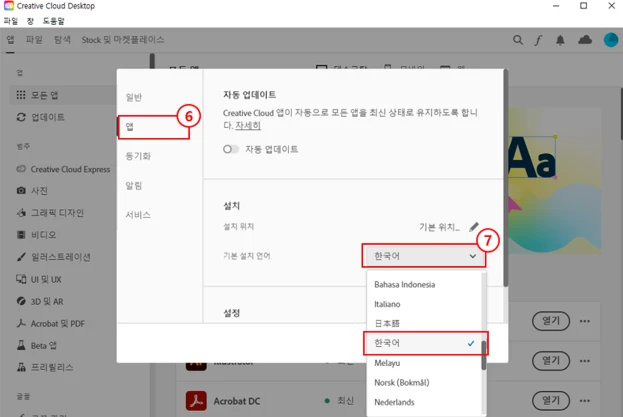Screen dimensions: 623x417
Task: Click the Aa banner thumbnail
Action: coord(554,181)
